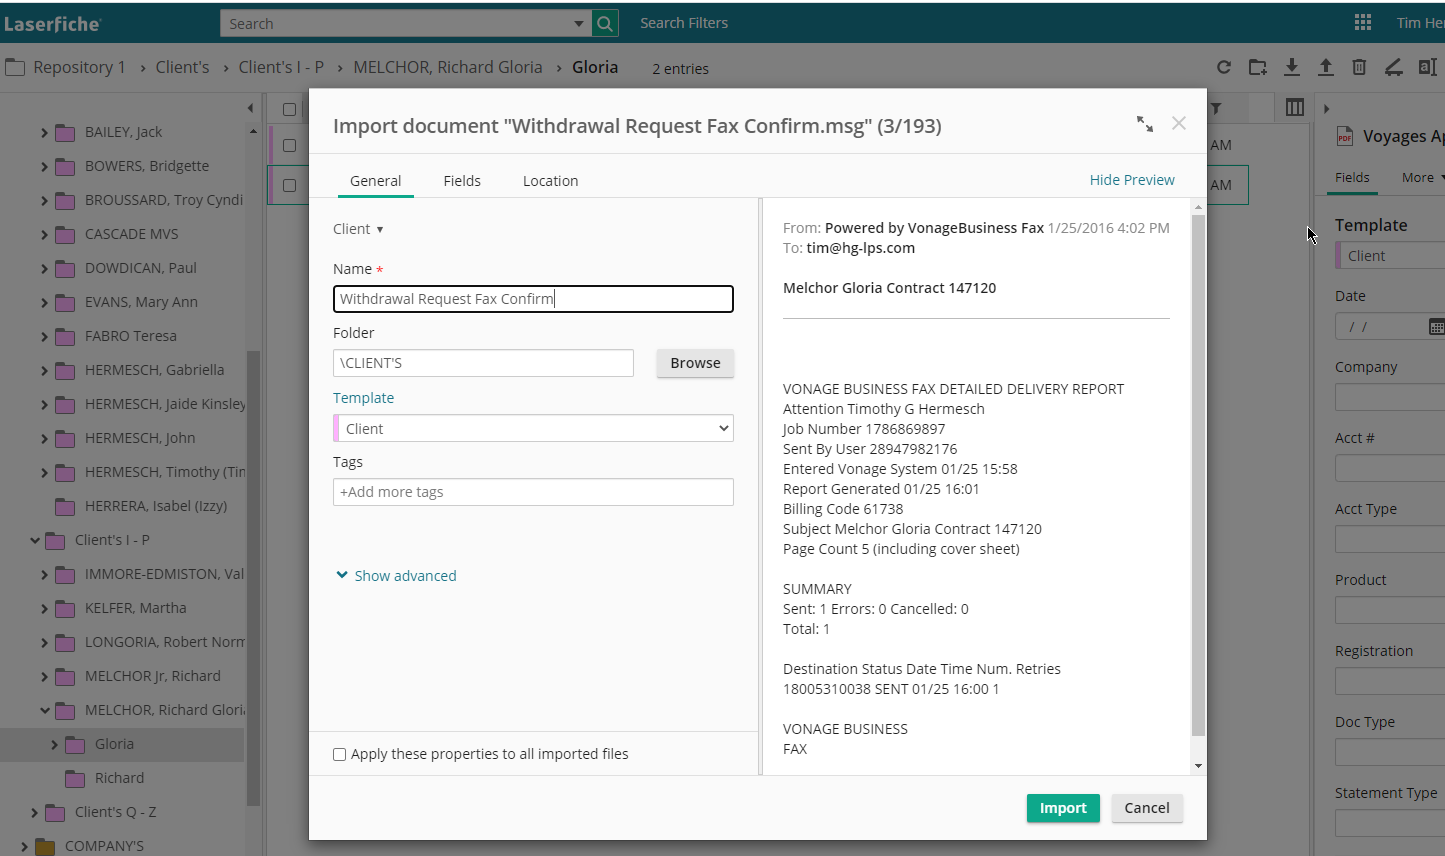Click the upload arrow icon
This screenshot has width=1445, height=856.
1326,67
